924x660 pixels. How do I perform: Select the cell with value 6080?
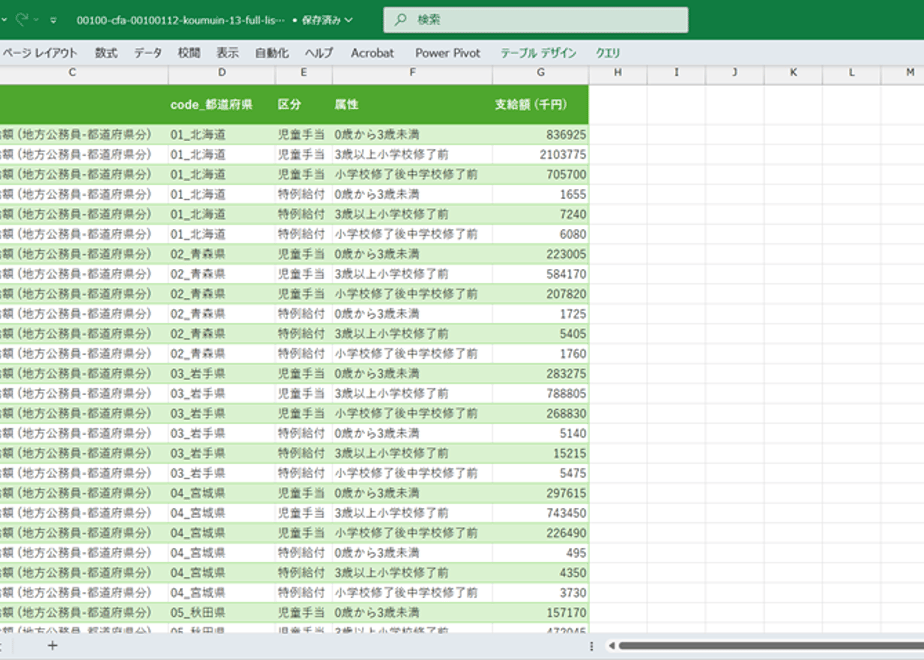click(x=540, y=234)
